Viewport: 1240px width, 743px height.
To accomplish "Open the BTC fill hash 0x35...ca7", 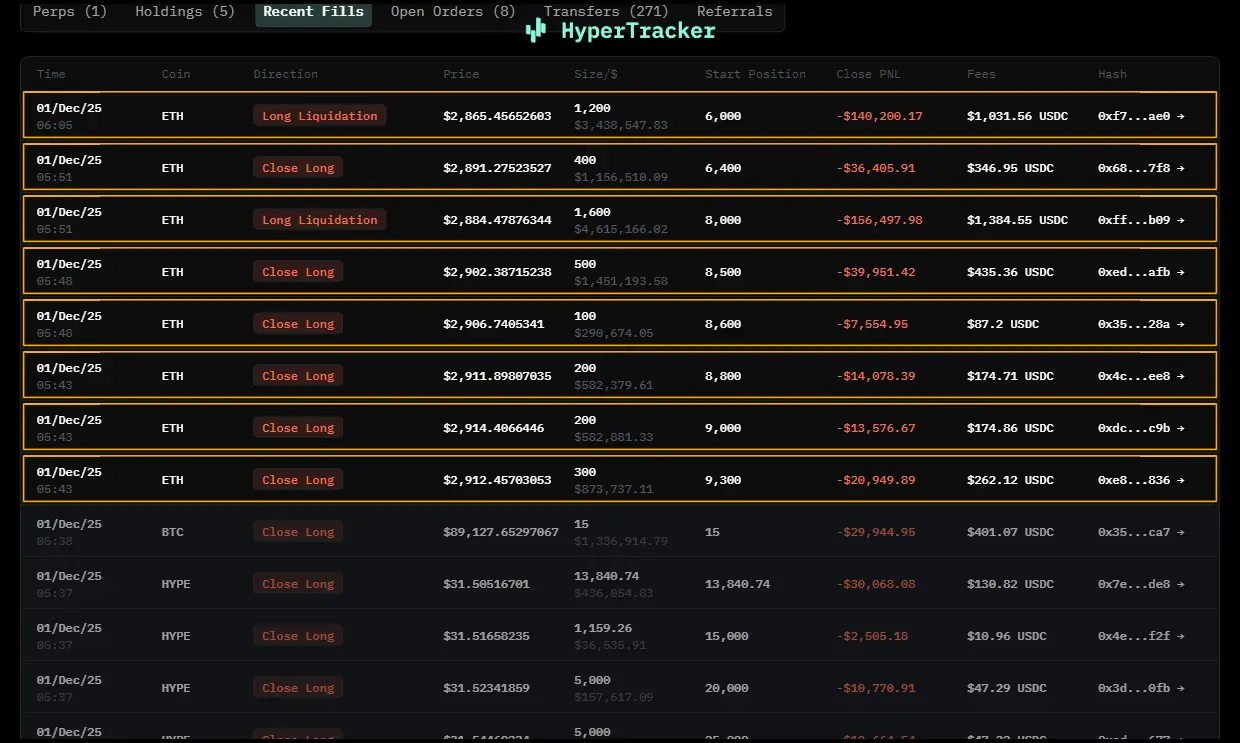I will pyautogui.click(x=1140, y=532).
